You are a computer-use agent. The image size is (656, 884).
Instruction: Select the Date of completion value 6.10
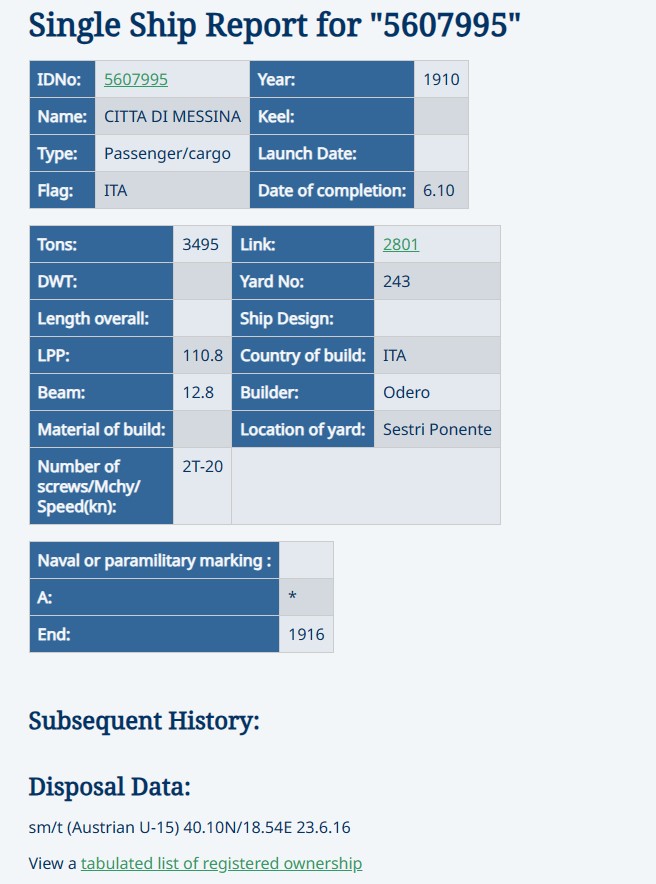(439, 190)
